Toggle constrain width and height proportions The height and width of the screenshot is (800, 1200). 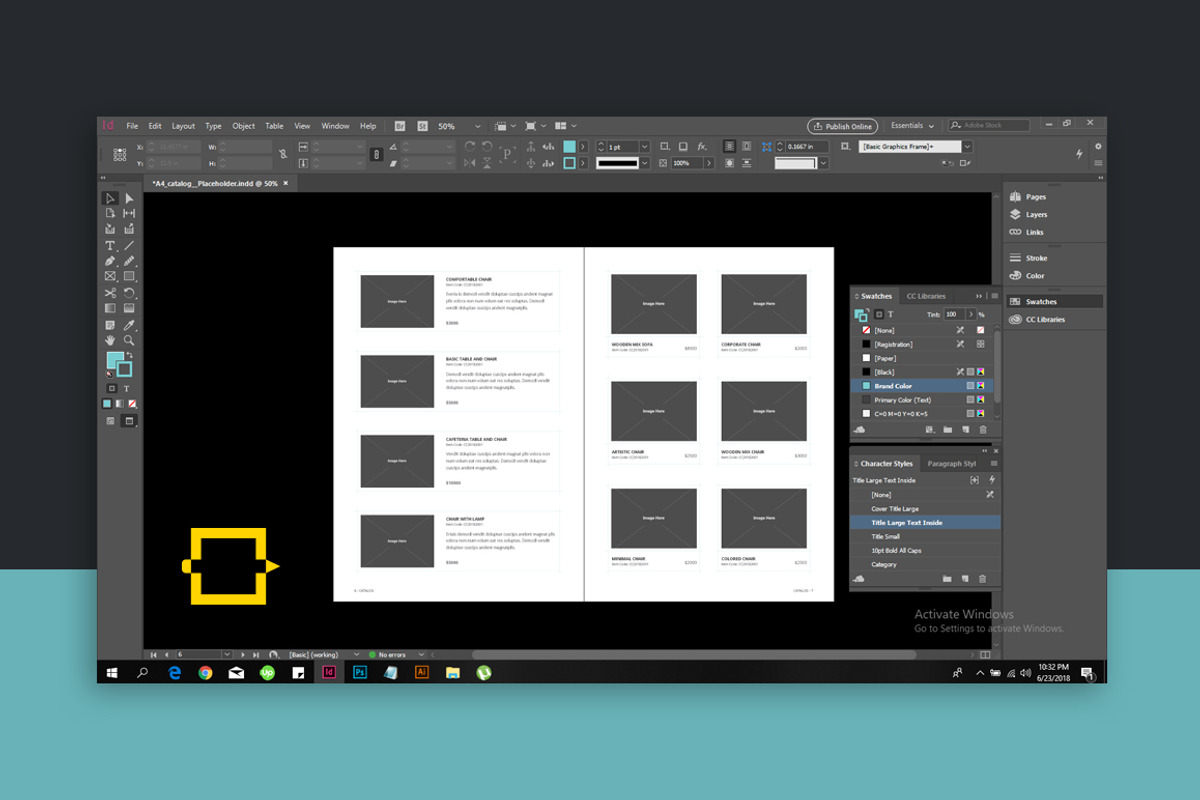pyautogui.click(x=283, y=155)
